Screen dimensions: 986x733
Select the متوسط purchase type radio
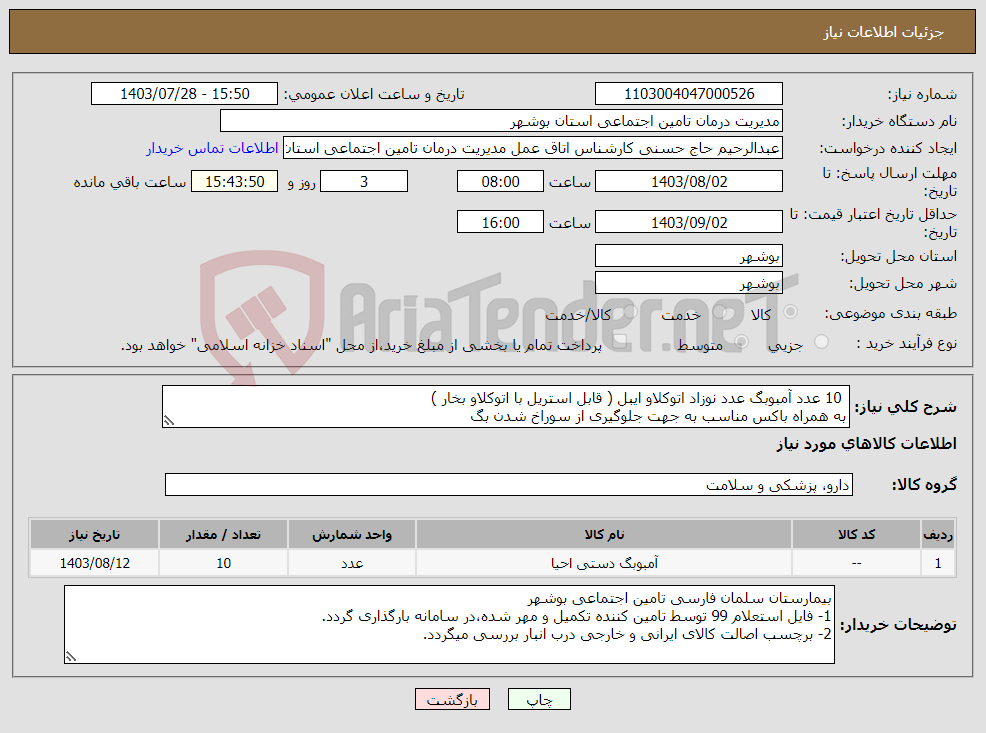[x=741, y=342]
